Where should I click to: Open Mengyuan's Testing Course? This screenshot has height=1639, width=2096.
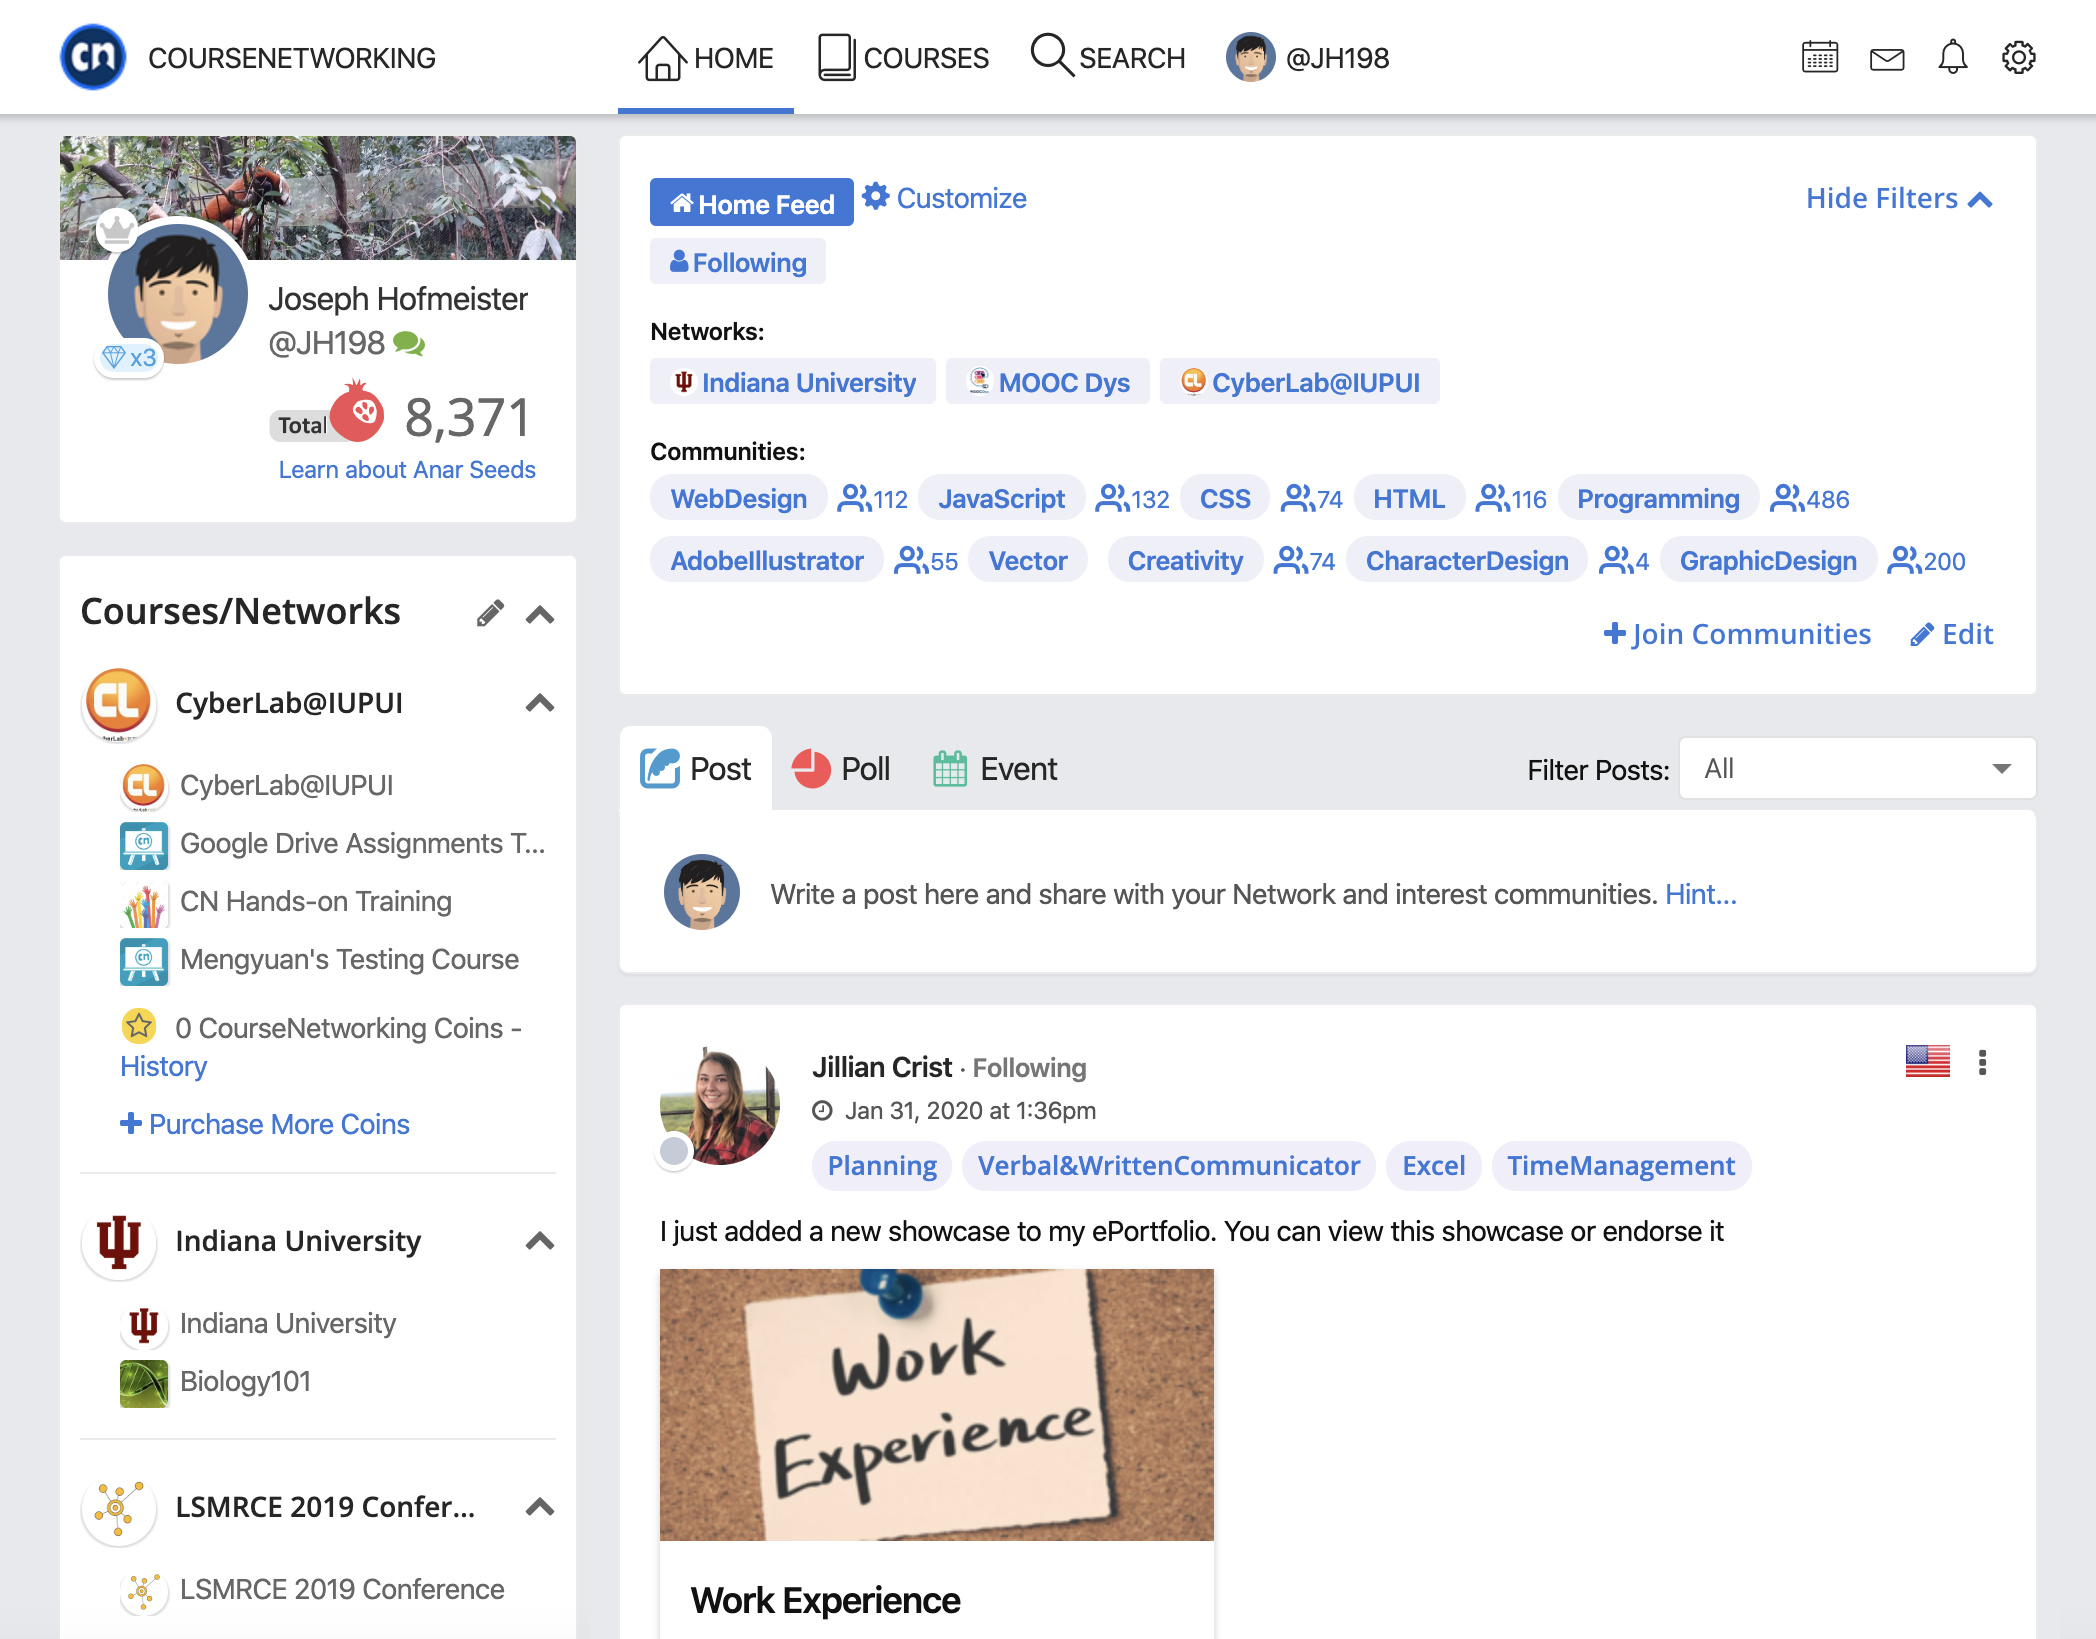coord(320,961)
